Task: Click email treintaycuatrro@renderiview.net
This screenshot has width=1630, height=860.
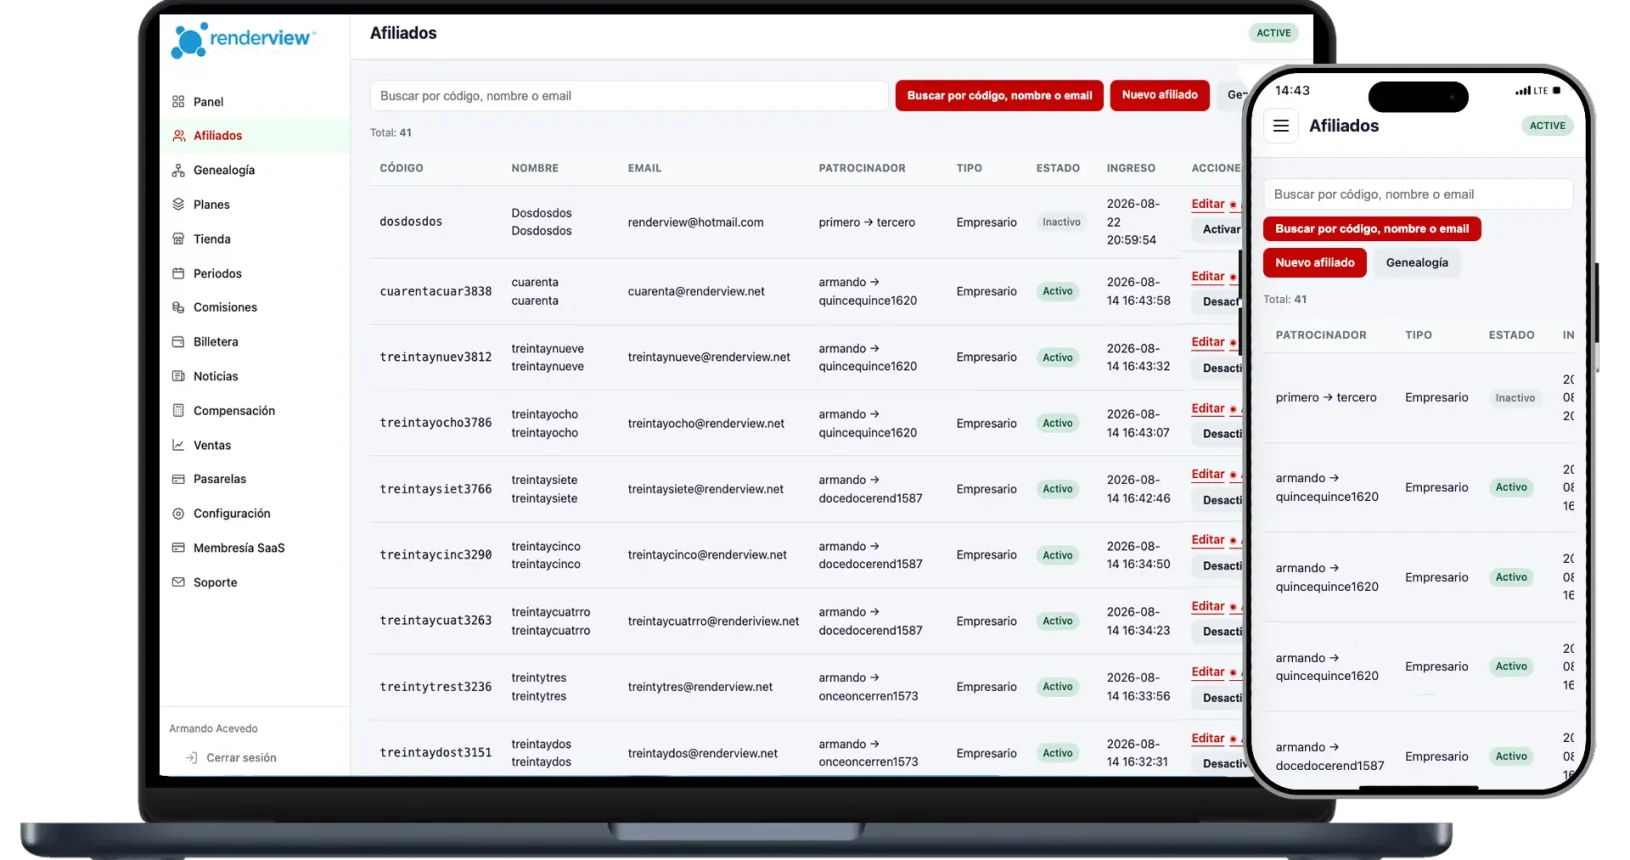Action: pyautogui.click(x=714, y=621)
